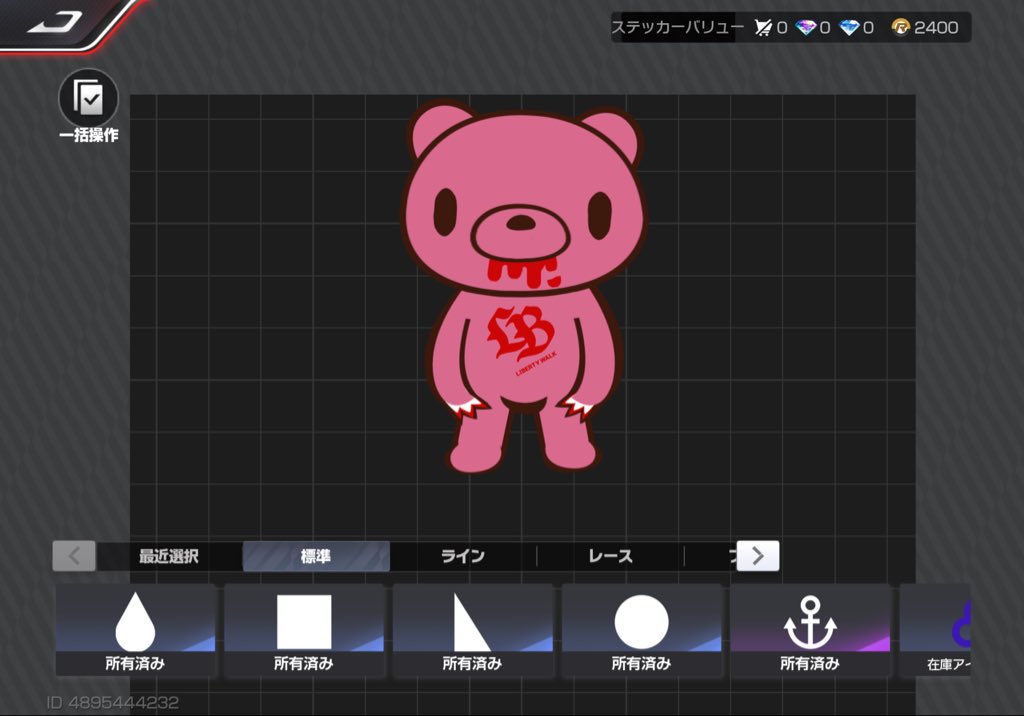Screen dimensions: 1024x716
Task: Go back using the top-left back arrow
Action: pos(54,23)
